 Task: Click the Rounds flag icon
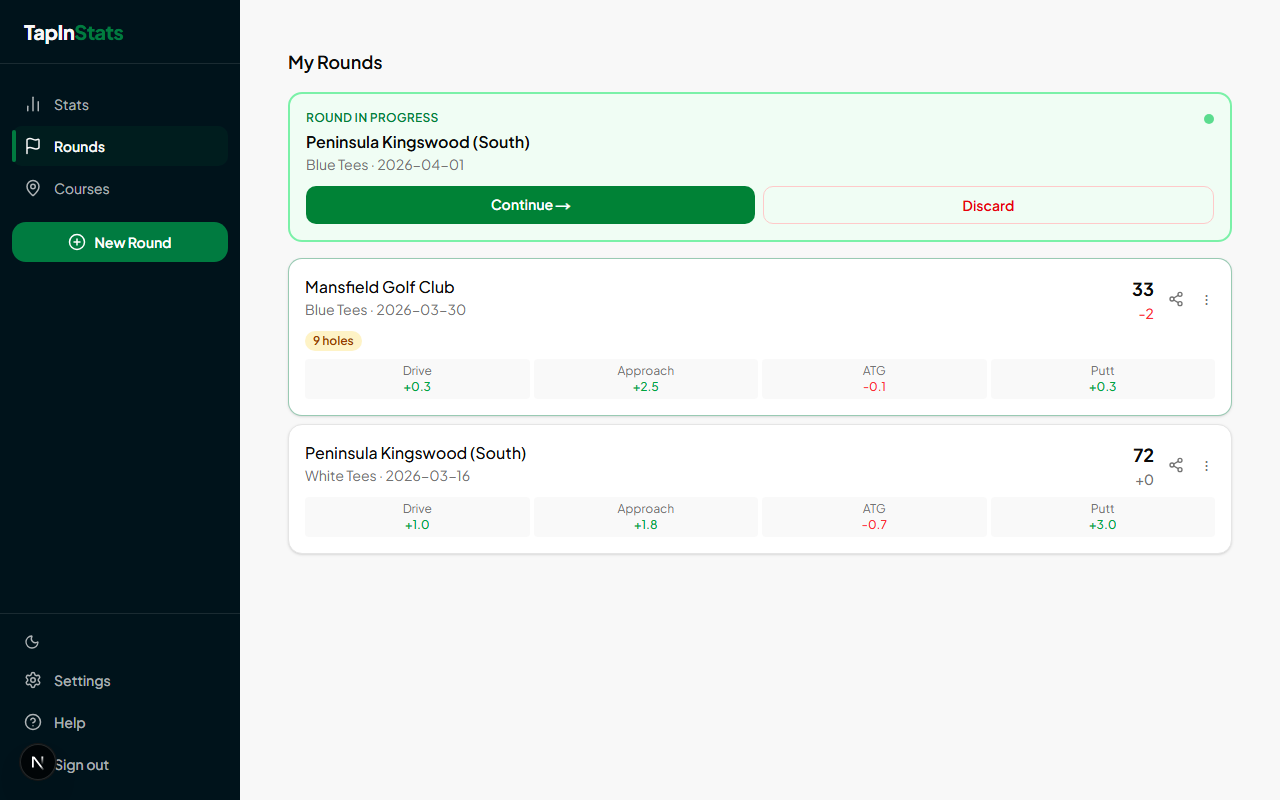[33, 146]
